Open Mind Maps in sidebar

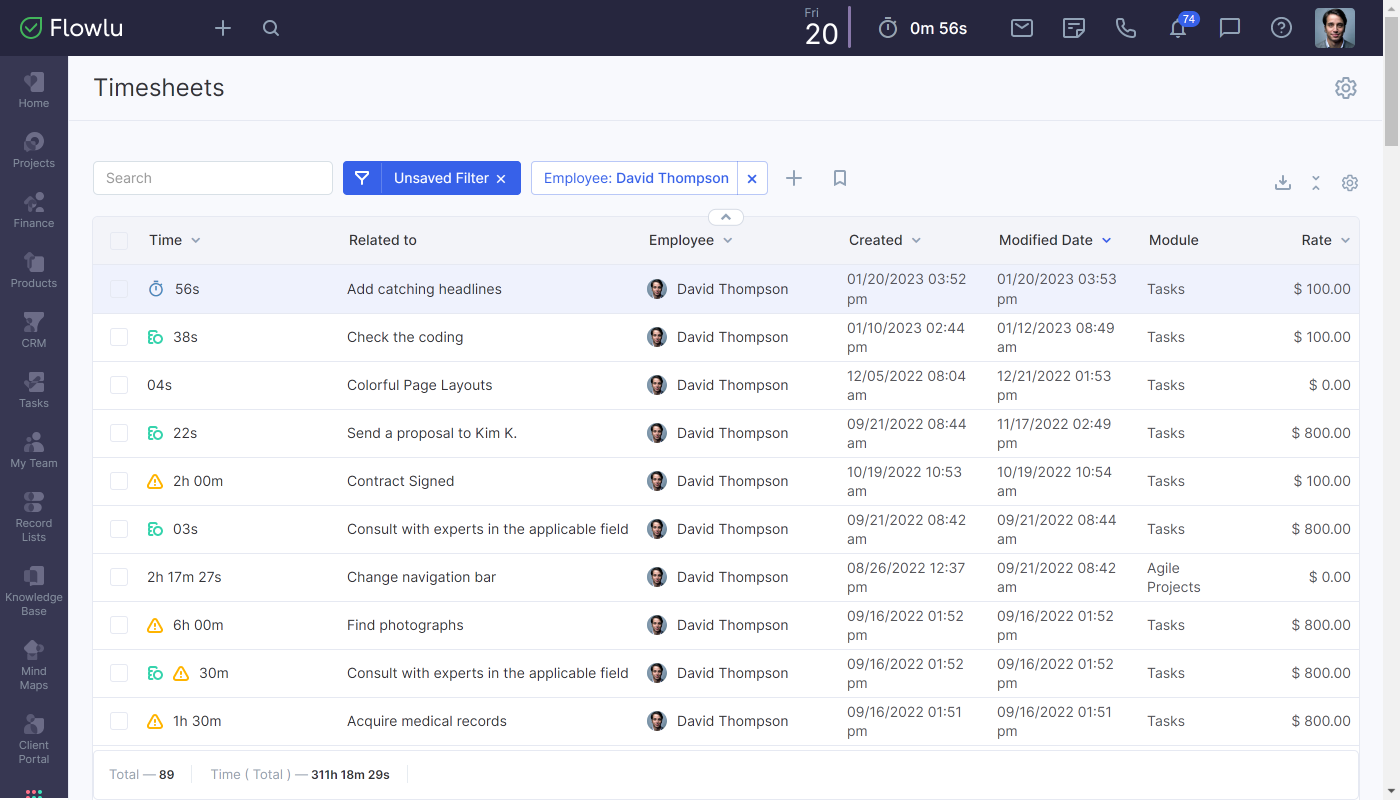pyautogui.click(x=34, y=665)
